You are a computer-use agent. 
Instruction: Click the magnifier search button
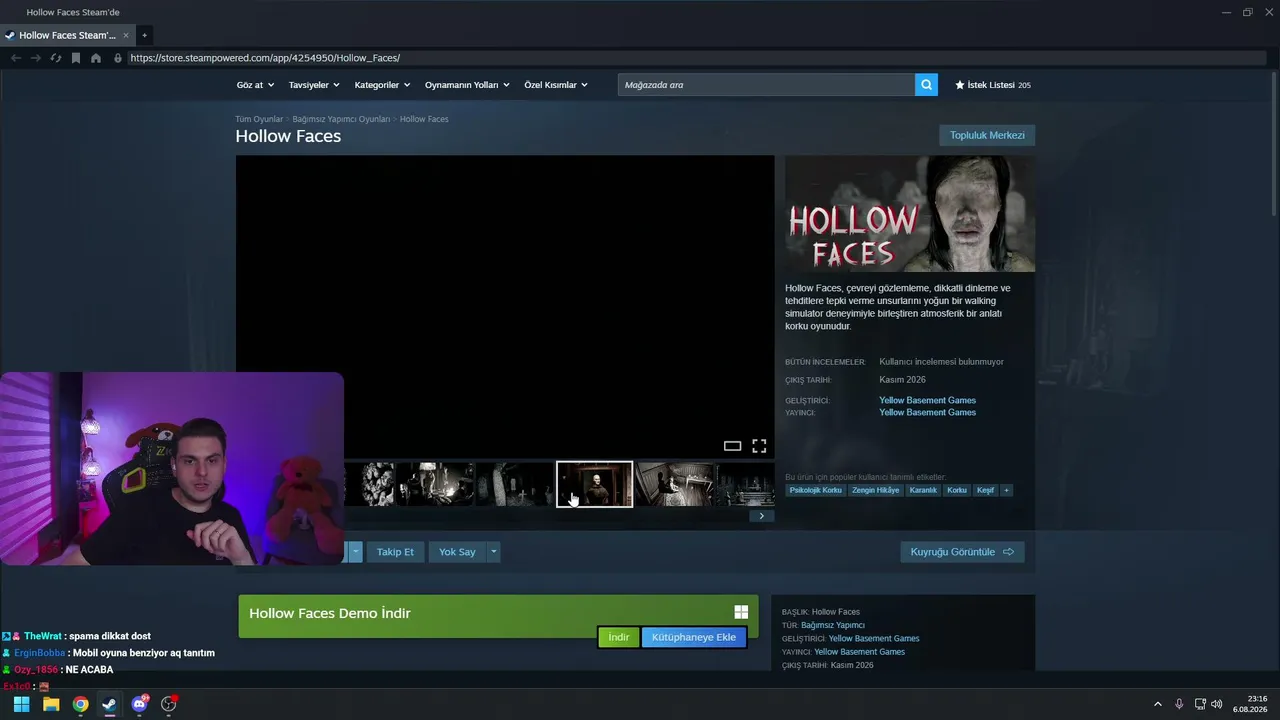[927, 85]
